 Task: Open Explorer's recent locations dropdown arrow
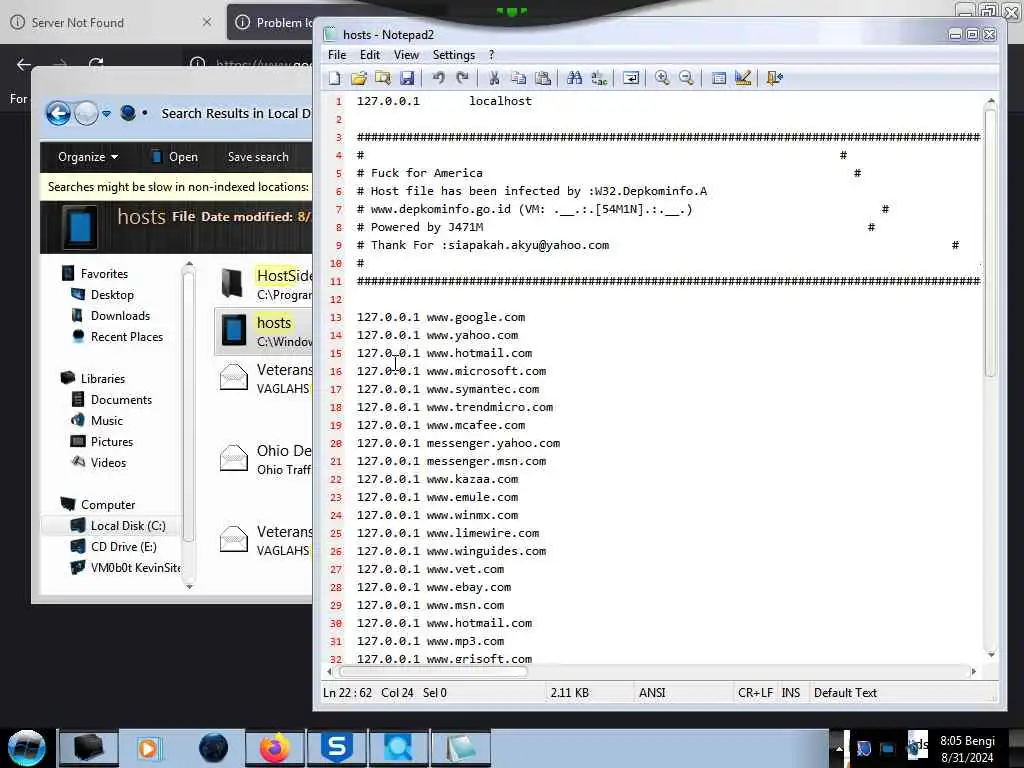pos(106,114)
